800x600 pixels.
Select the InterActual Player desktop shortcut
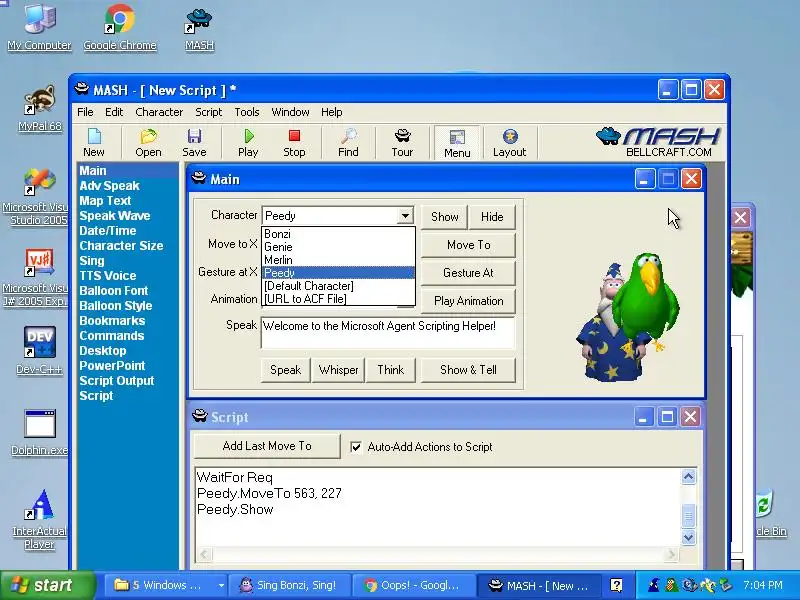click(x=39, y=519)
